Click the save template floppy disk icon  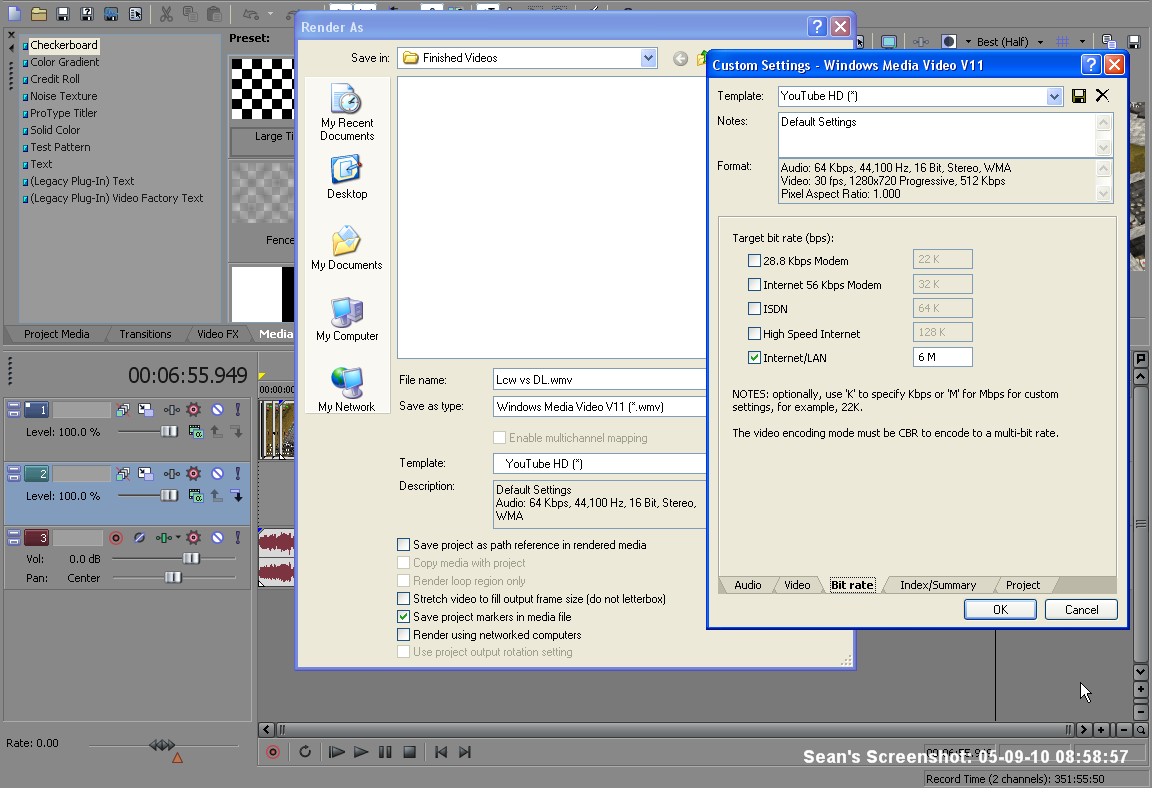pos(1079,96)
